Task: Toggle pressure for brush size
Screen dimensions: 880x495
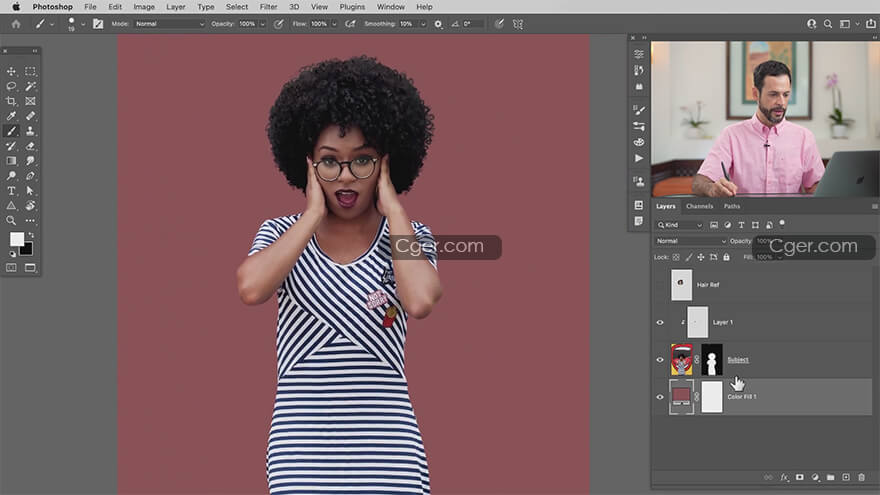Action: (x=499, y=24)
